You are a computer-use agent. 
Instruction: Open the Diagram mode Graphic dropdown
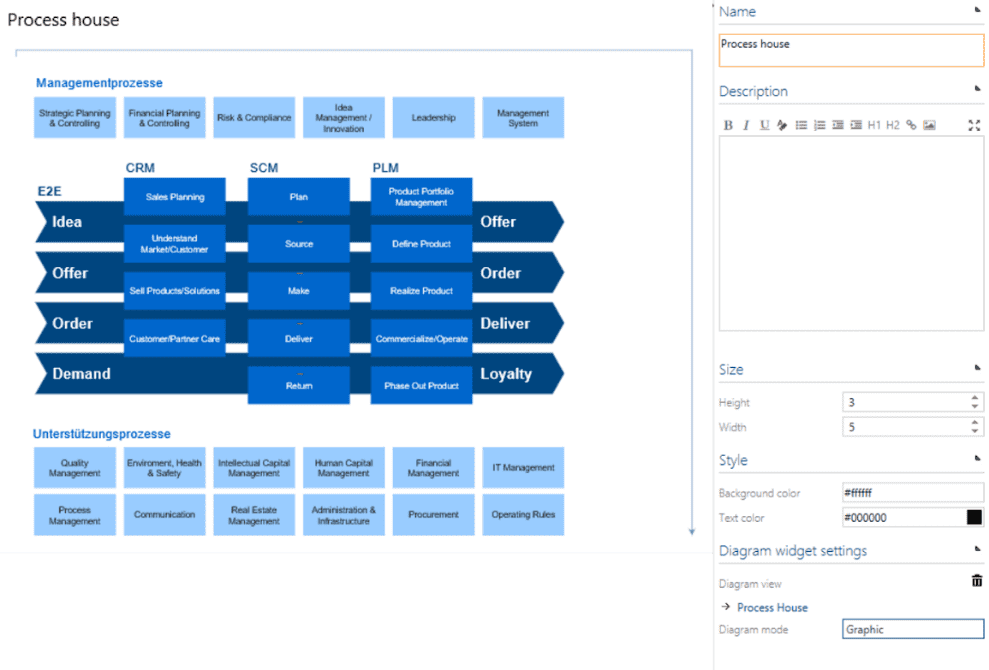point(913,629)
